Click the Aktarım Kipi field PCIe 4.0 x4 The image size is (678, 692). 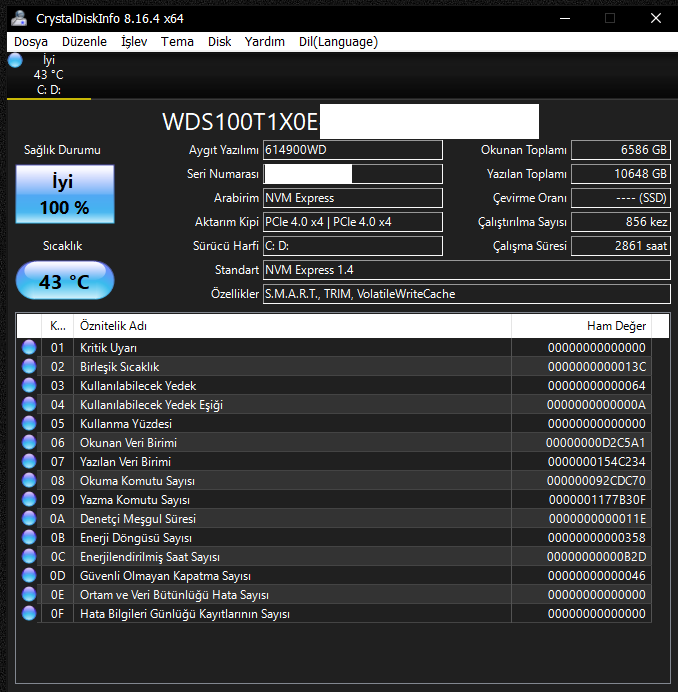[353, 222]
